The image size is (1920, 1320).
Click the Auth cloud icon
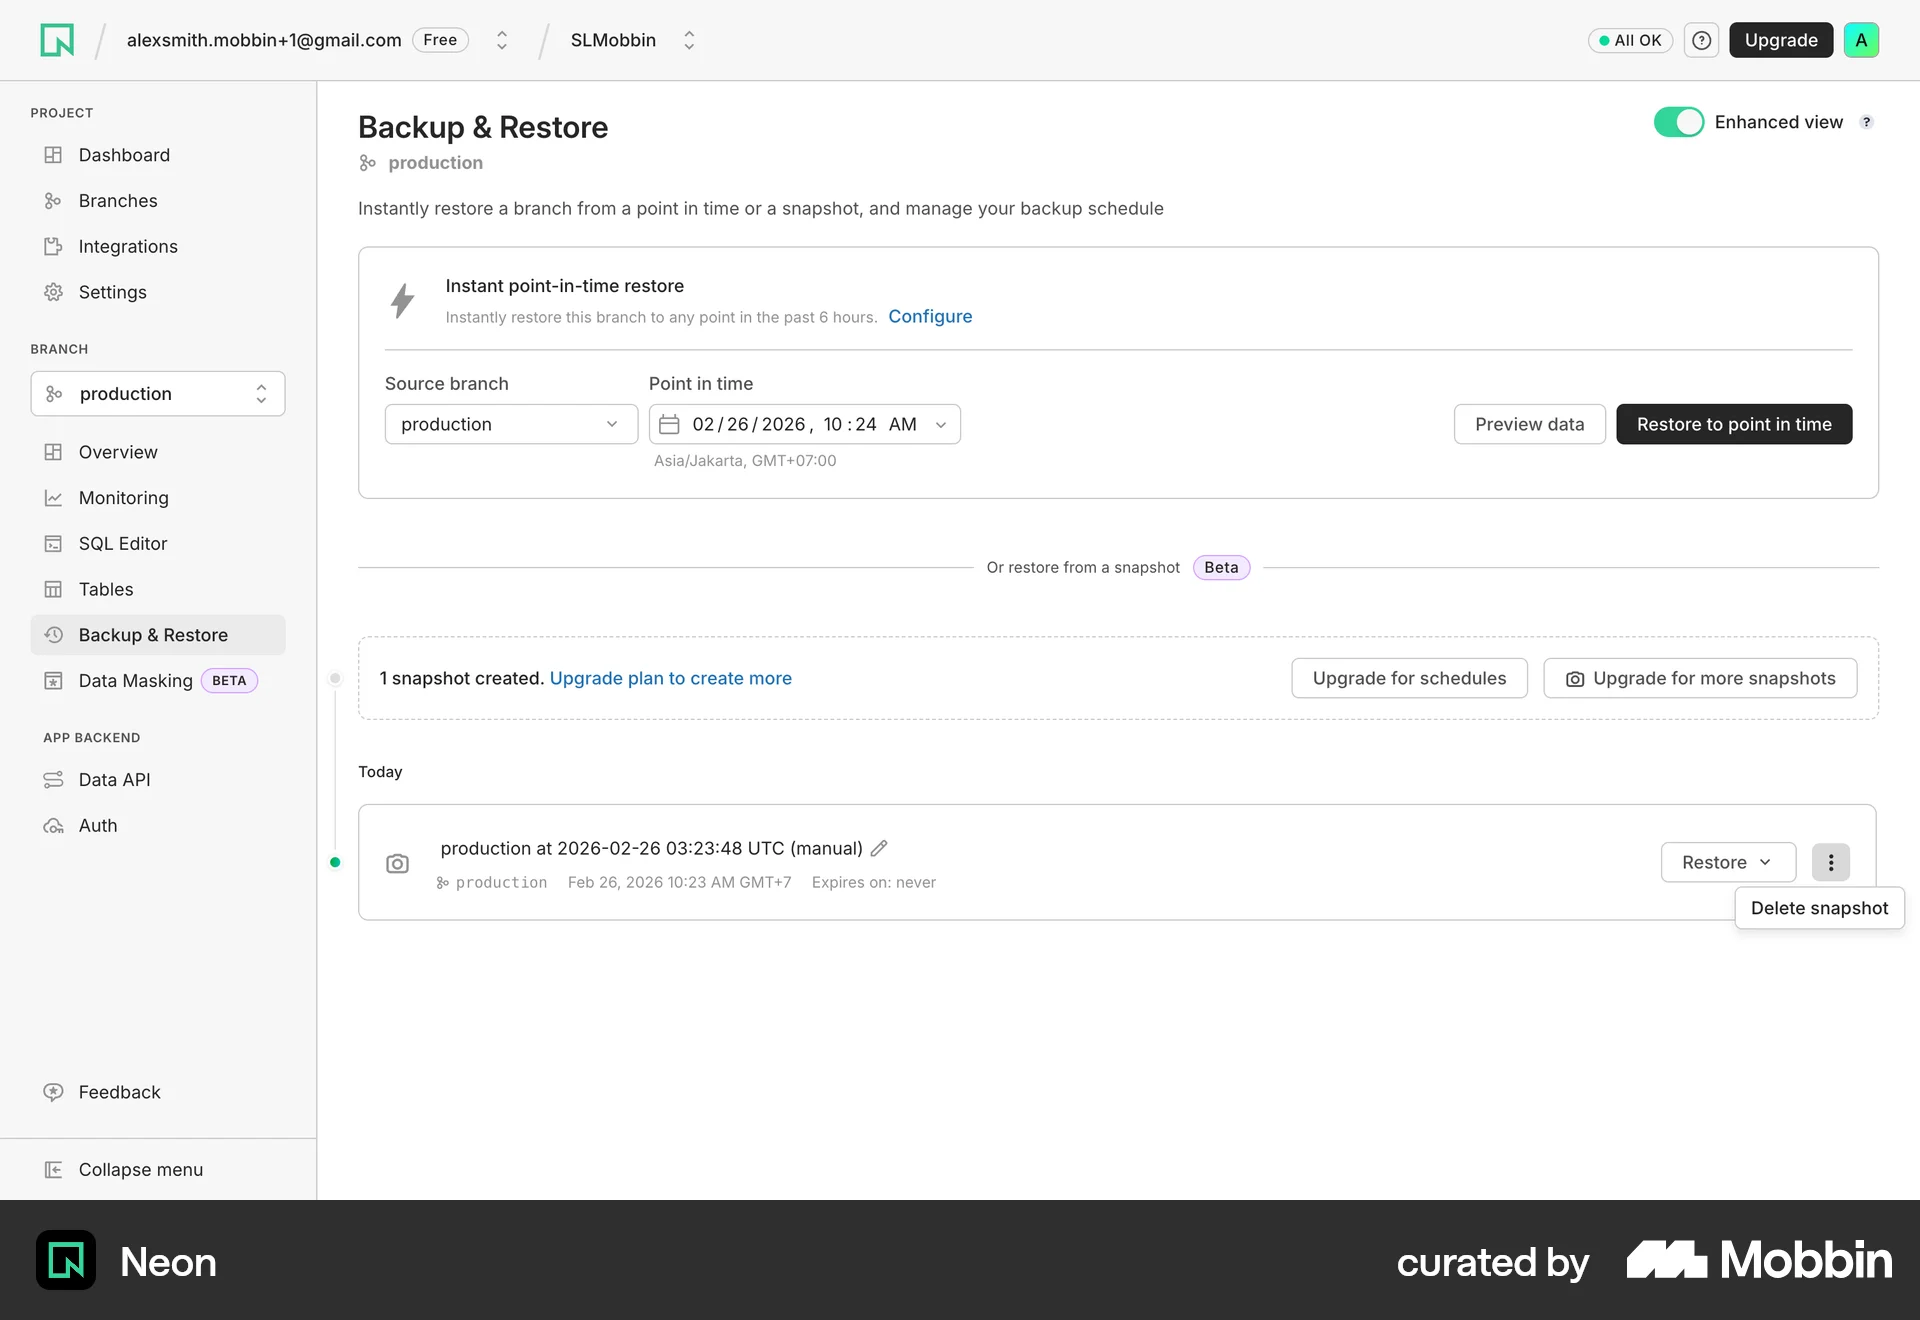click(53, 826)
